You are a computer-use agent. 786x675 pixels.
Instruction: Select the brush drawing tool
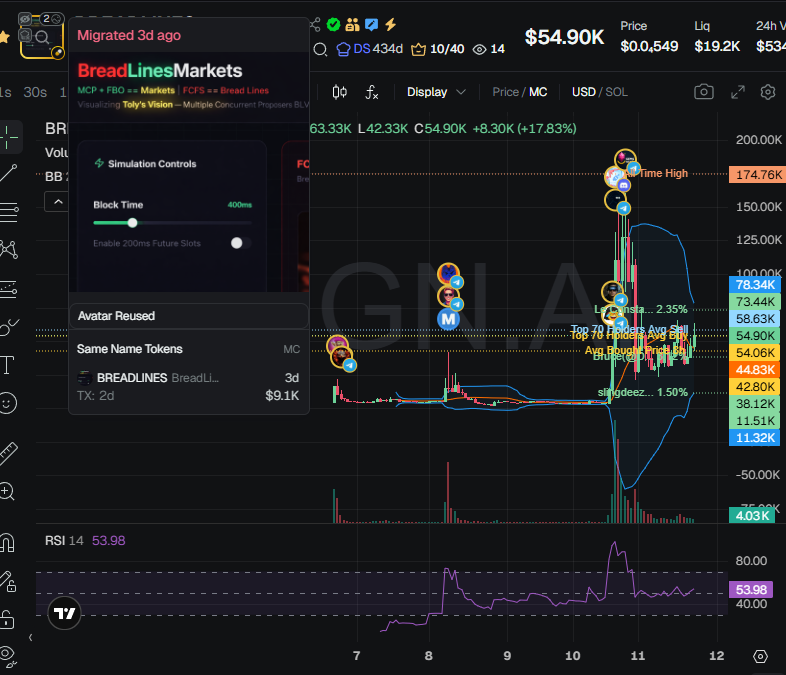click(9, 327)
